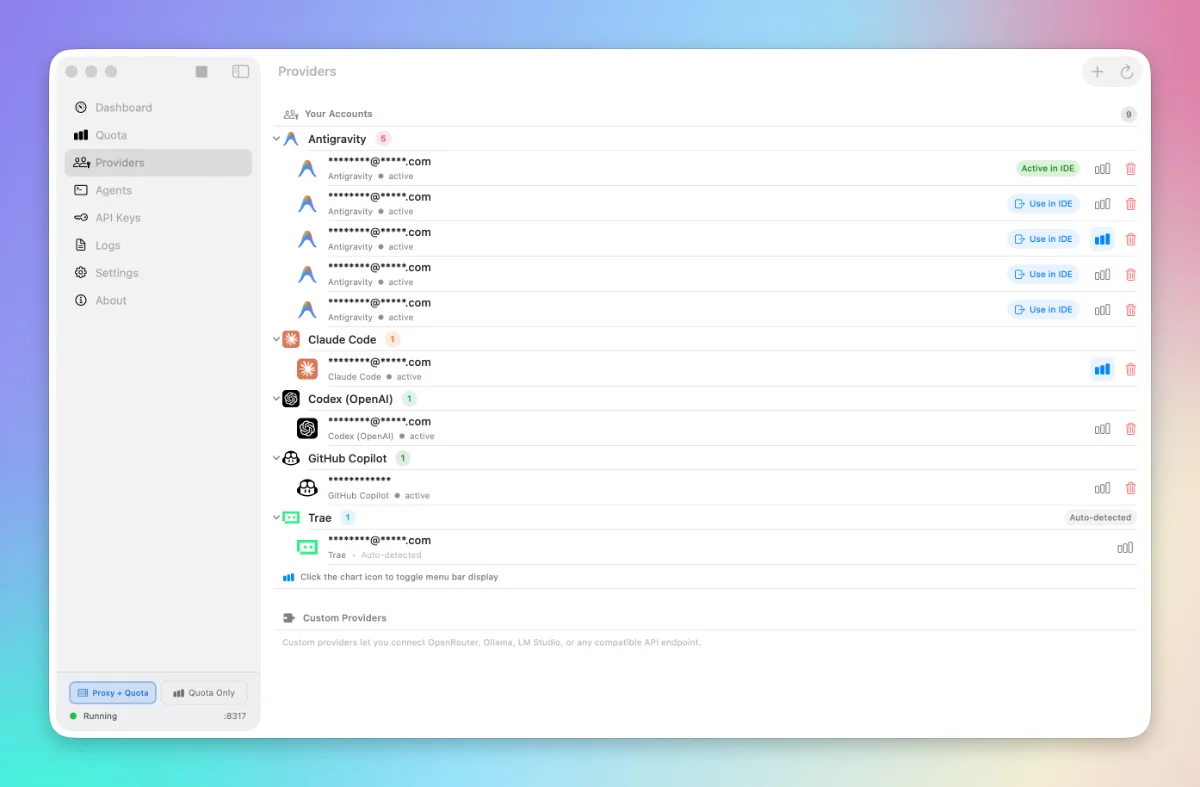Click the Custom Providers heading
This screenshot has height=787, width=1200.
coord(344,618)
